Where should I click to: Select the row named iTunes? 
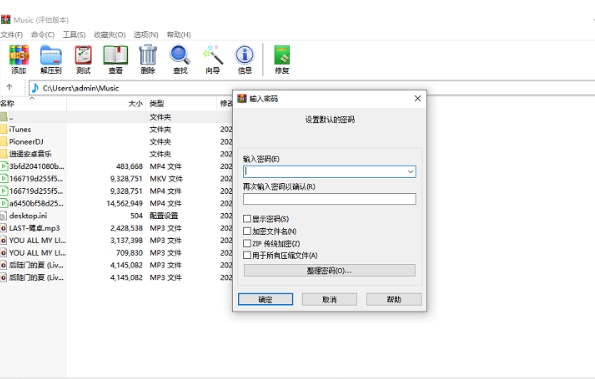(116, 129)
